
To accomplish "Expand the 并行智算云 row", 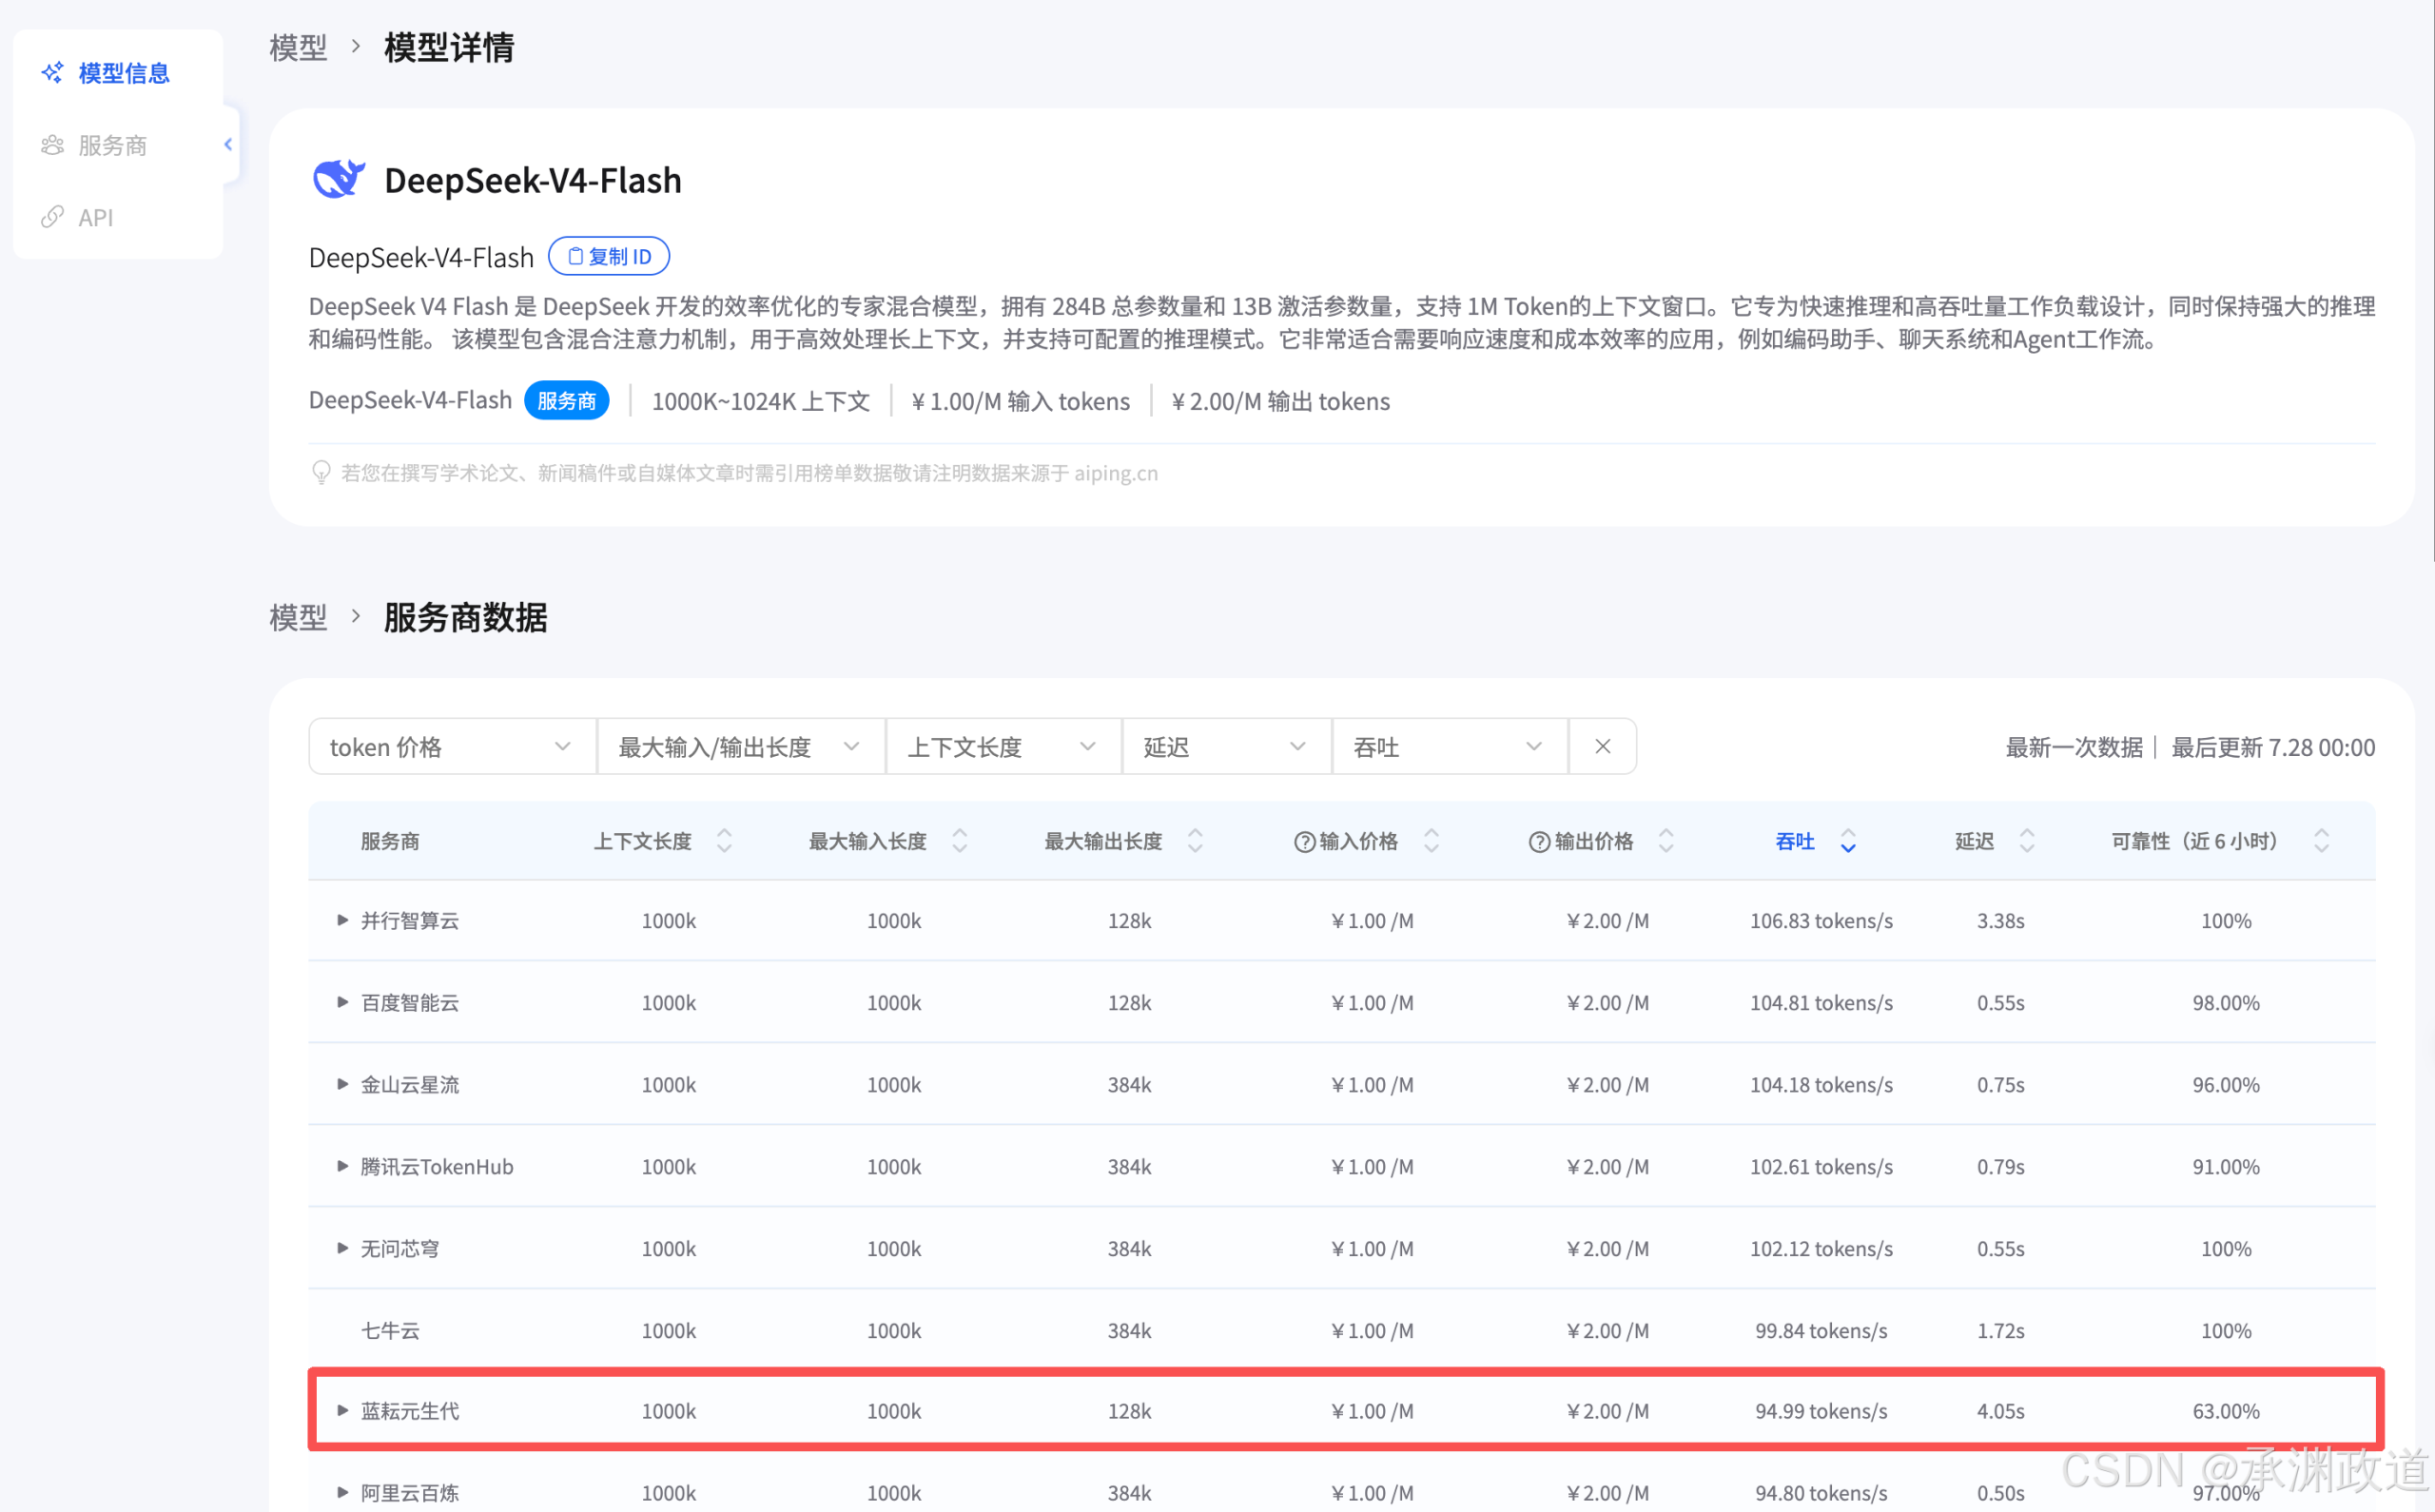I will (342, 920).
